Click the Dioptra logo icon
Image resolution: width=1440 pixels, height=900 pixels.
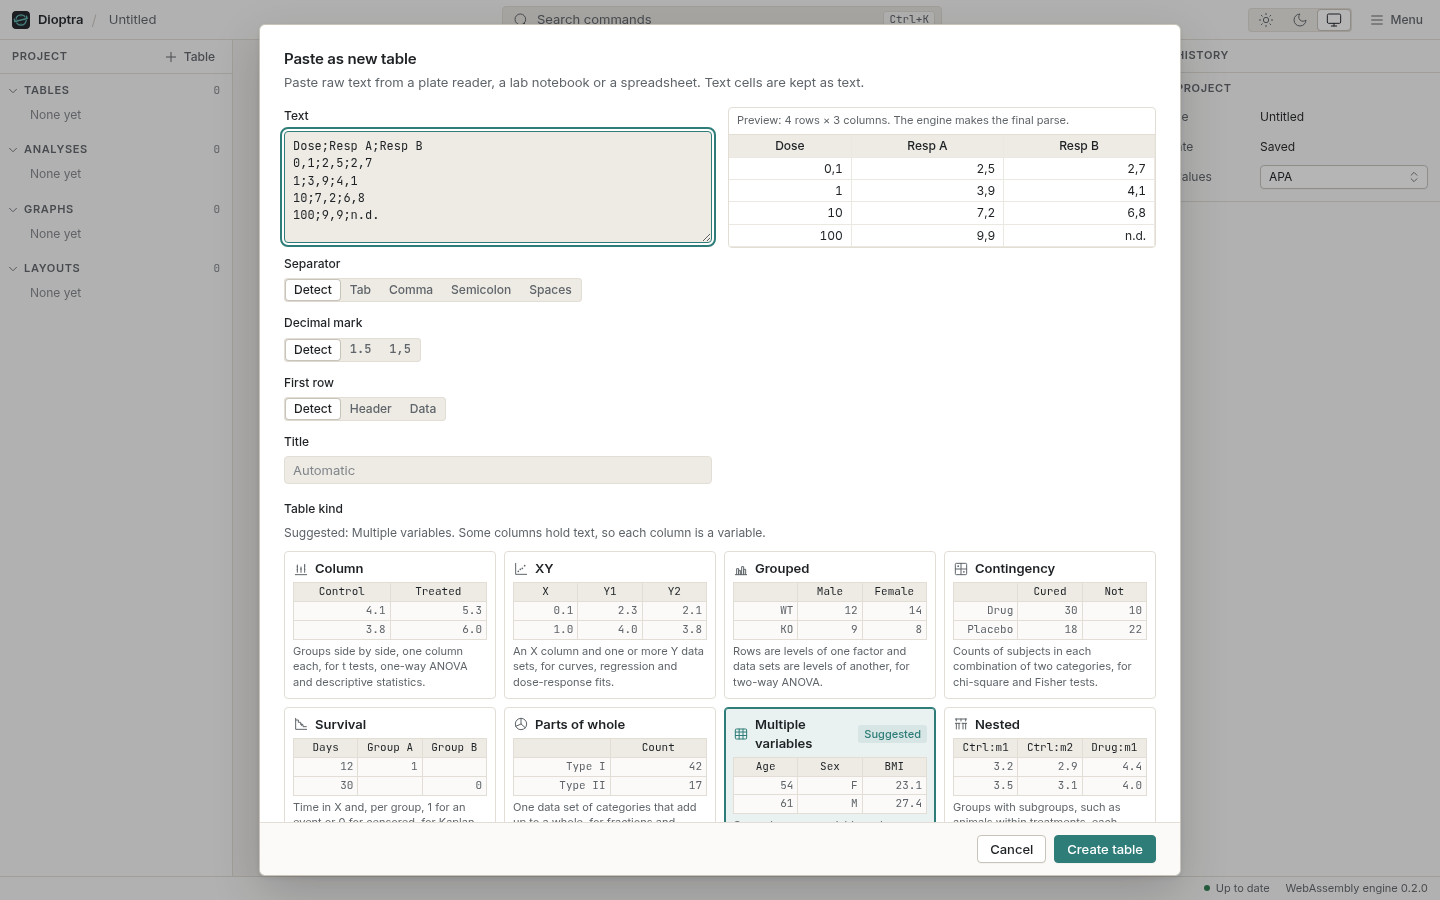pos(21,20)
